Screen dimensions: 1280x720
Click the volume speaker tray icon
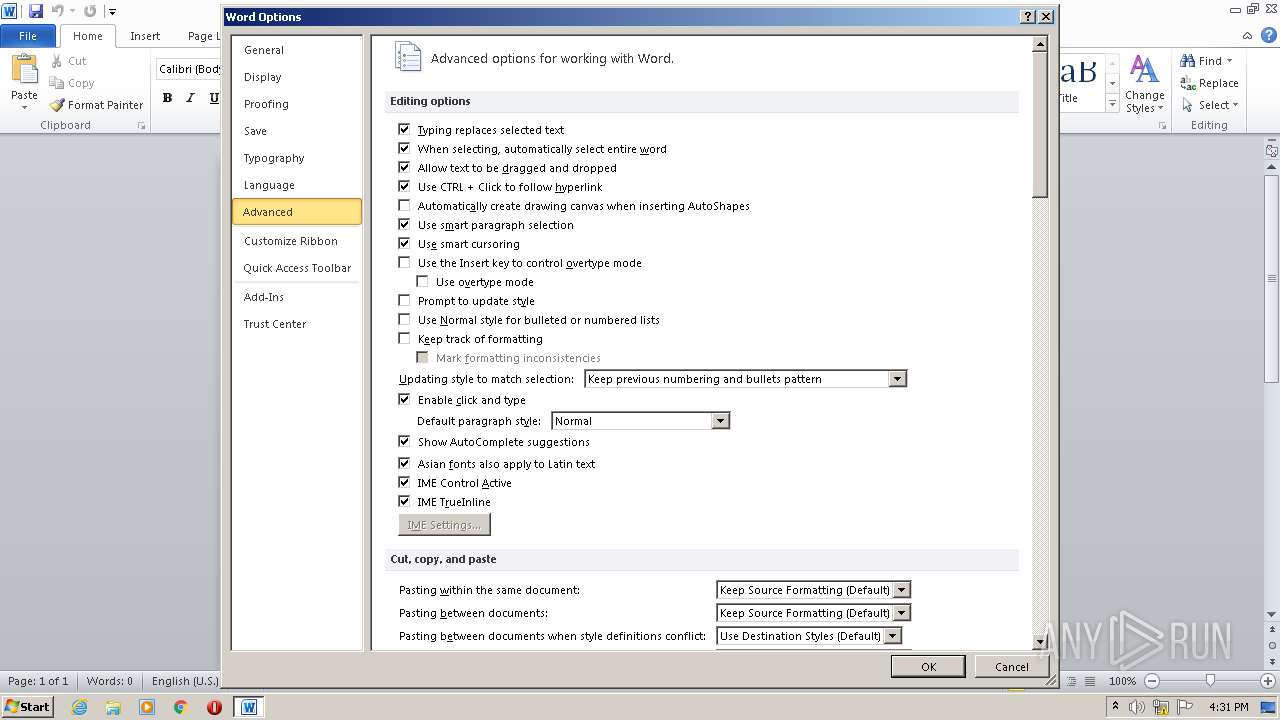click(x=1136, y=707)
